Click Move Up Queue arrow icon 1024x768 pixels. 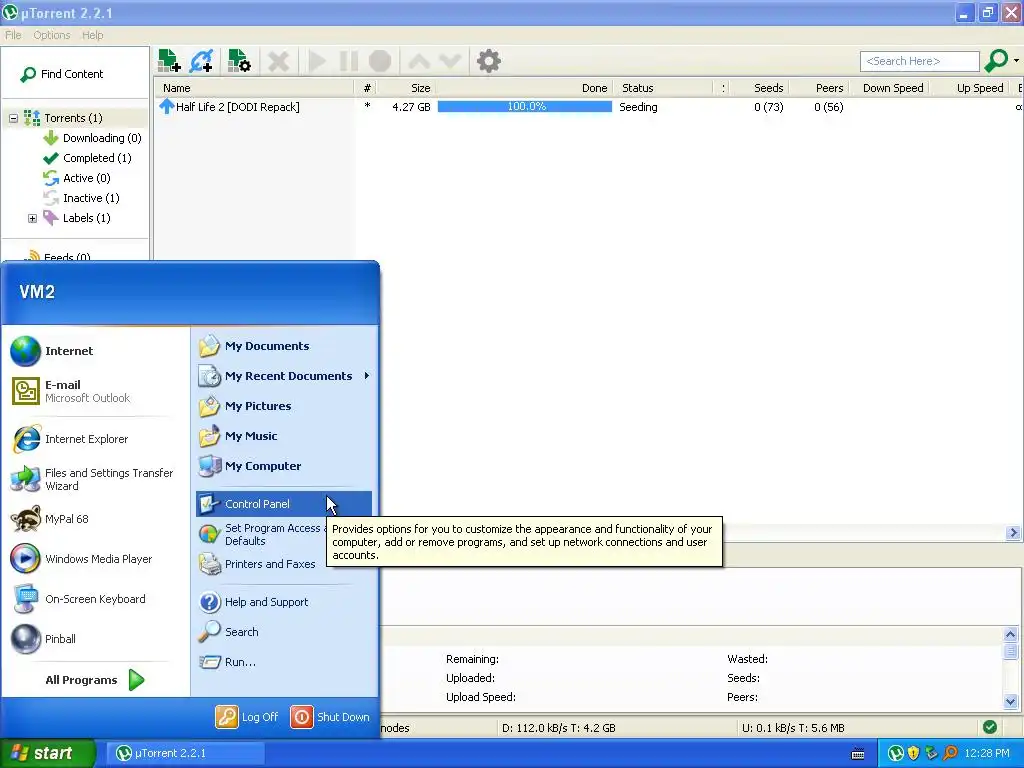click(x=419, y=61)
